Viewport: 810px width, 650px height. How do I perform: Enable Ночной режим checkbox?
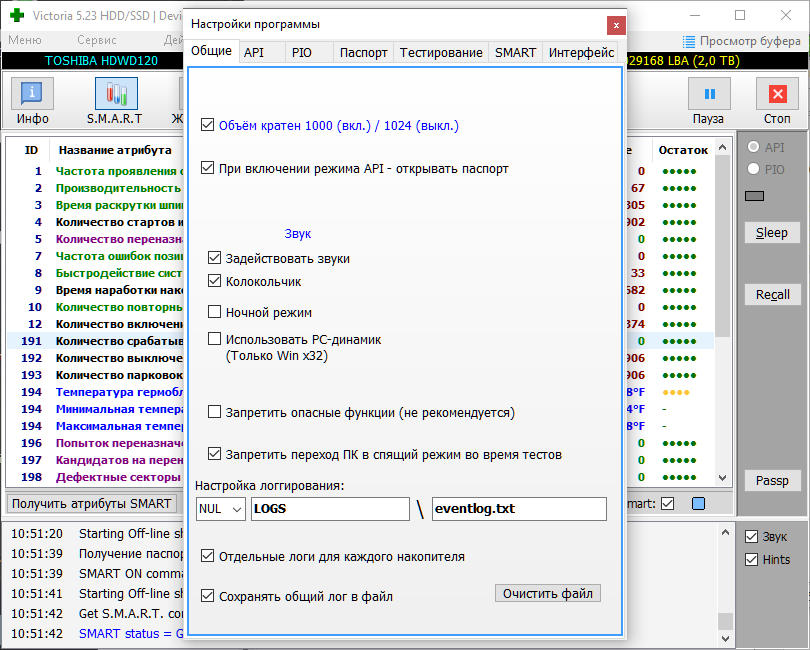coord(214,312)
